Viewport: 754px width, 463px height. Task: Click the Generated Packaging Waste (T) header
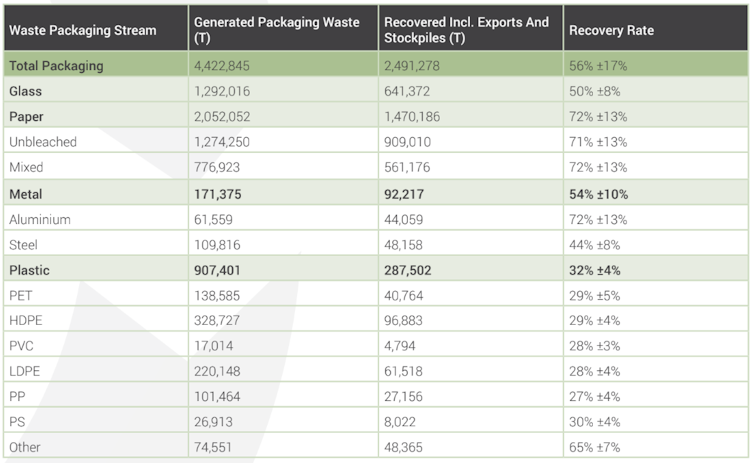(x=276, y=30)
